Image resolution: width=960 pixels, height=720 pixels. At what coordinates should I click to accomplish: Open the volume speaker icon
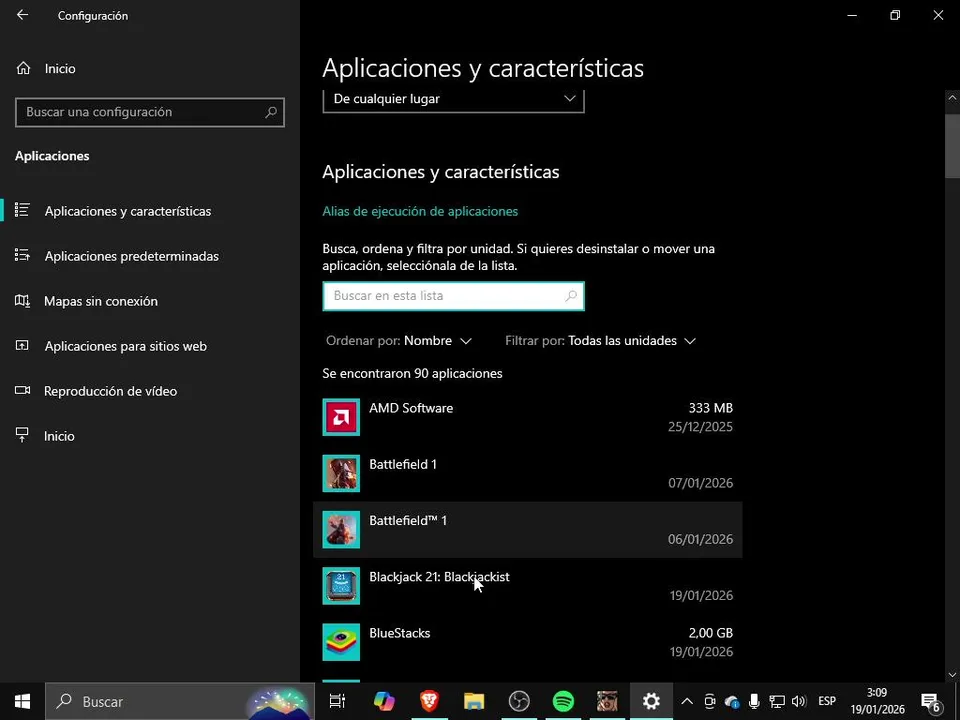[798, 702]
